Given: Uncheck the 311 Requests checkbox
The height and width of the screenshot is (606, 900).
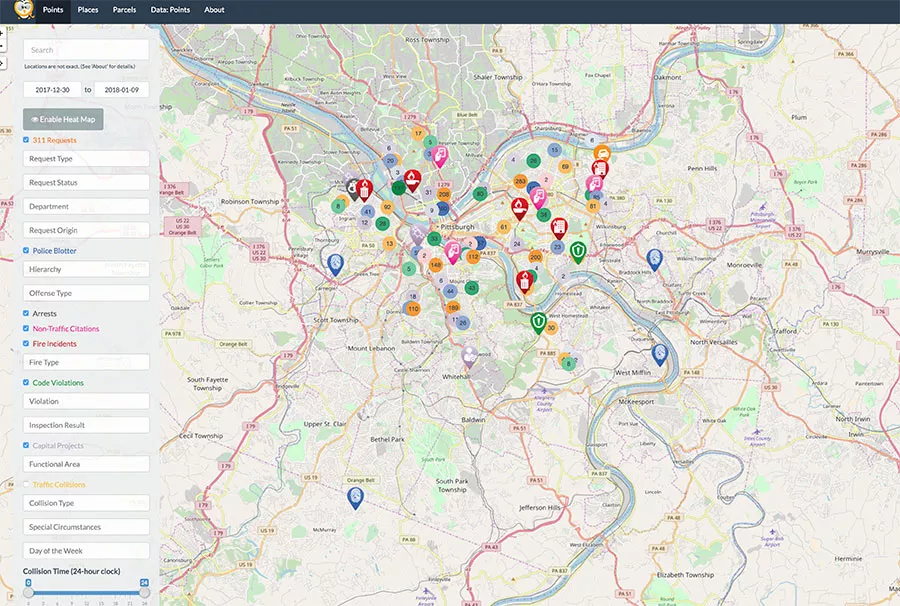Looking at the screenshot, I should click(x=26, y=140).
